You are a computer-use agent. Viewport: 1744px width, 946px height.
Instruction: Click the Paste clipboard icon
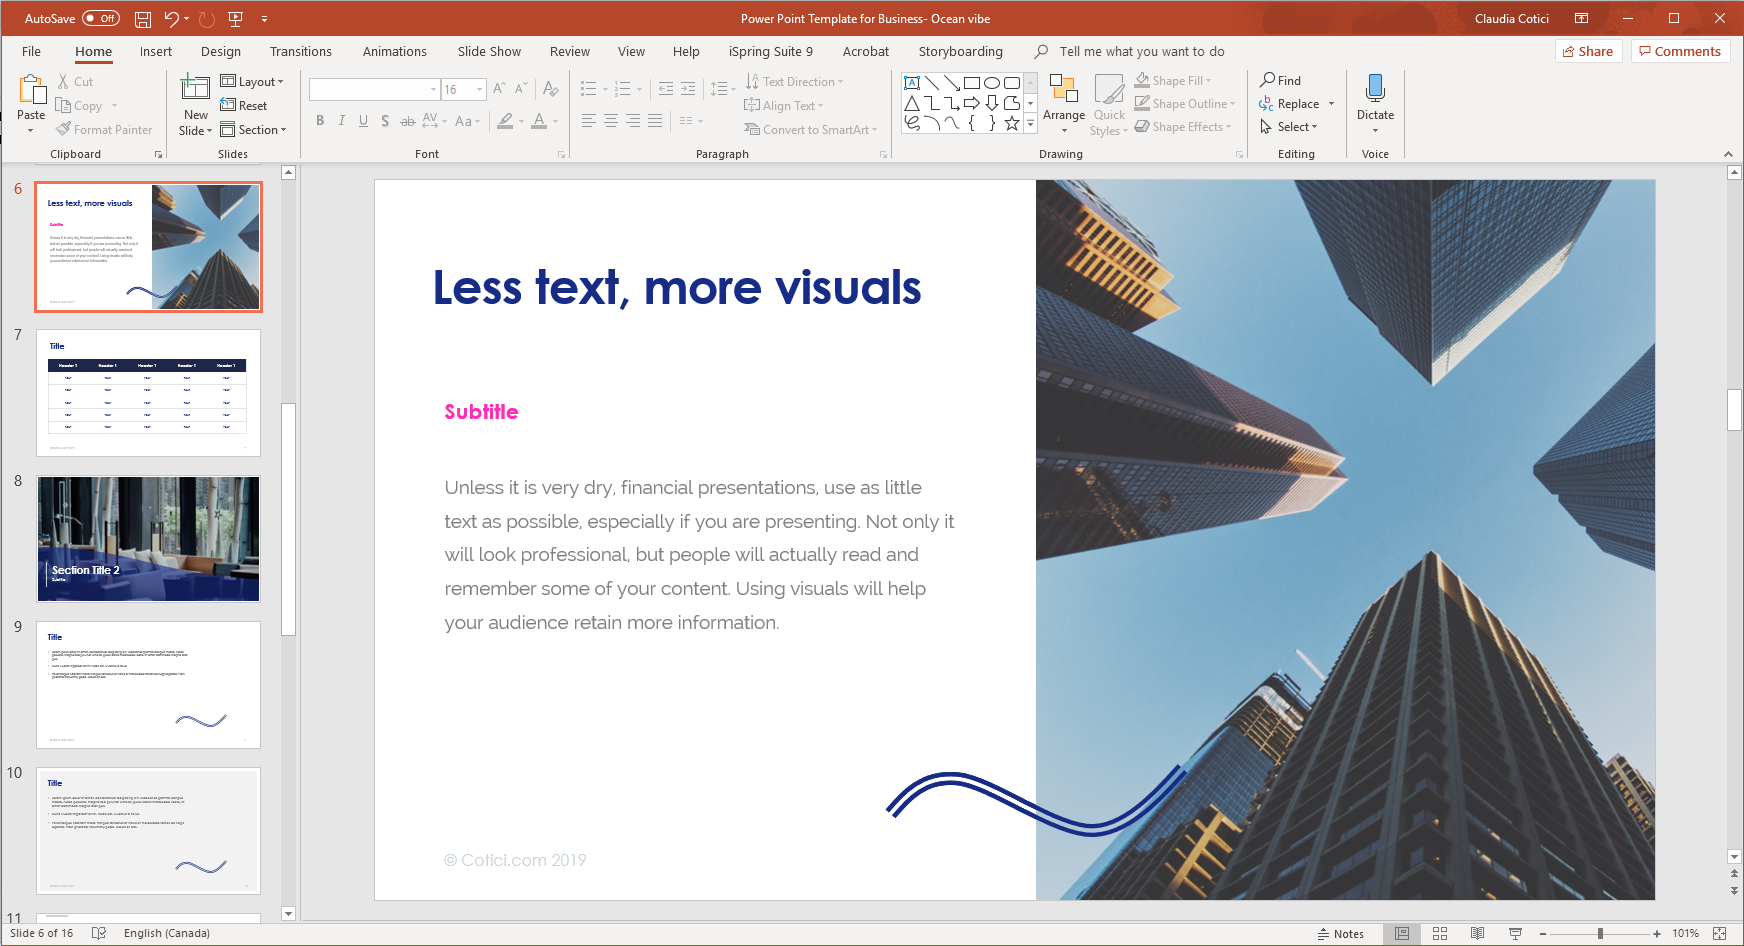[32, 90]
